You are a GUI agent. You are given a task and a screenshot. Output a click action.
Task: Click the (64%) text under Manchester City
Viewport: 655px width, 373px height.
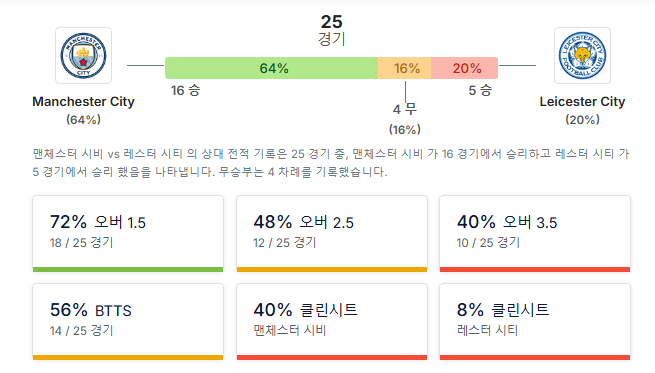[x=84, y=120]
